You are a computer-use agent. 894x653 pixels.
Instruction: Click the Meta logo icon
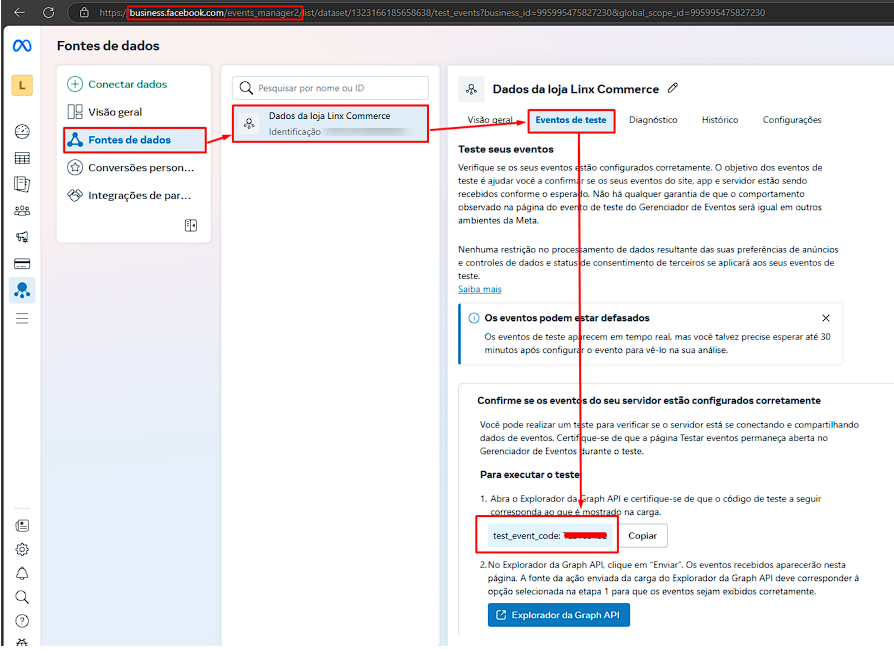(x=22, y=46)
